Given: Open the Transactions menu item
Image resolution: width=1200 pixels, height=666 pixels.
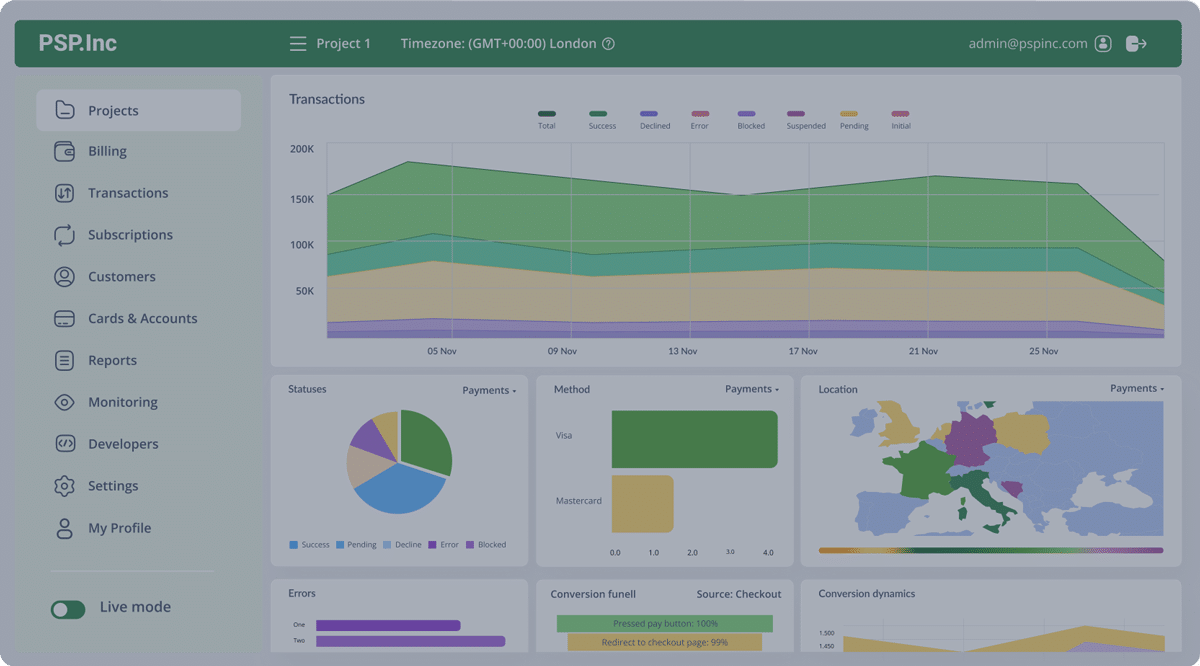Looking at the screenshot, I should click(x=128, y=193).
